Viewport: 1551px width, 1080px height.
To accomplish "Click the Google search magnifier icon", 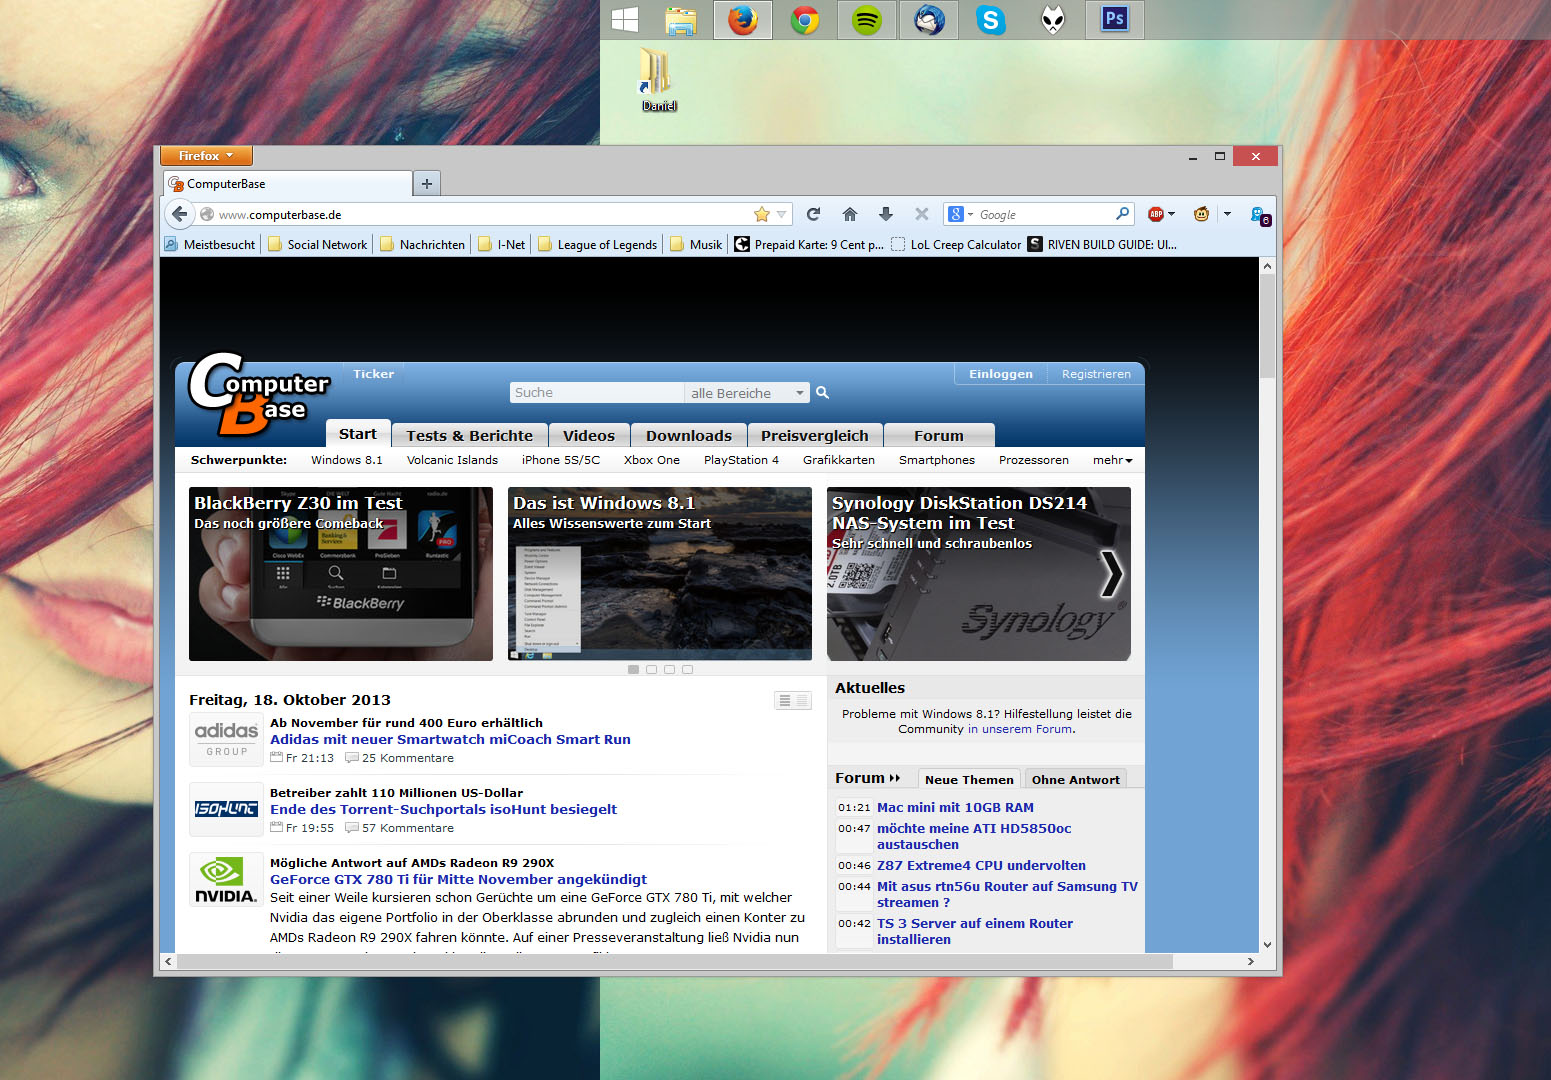I will pos(1123,214).
